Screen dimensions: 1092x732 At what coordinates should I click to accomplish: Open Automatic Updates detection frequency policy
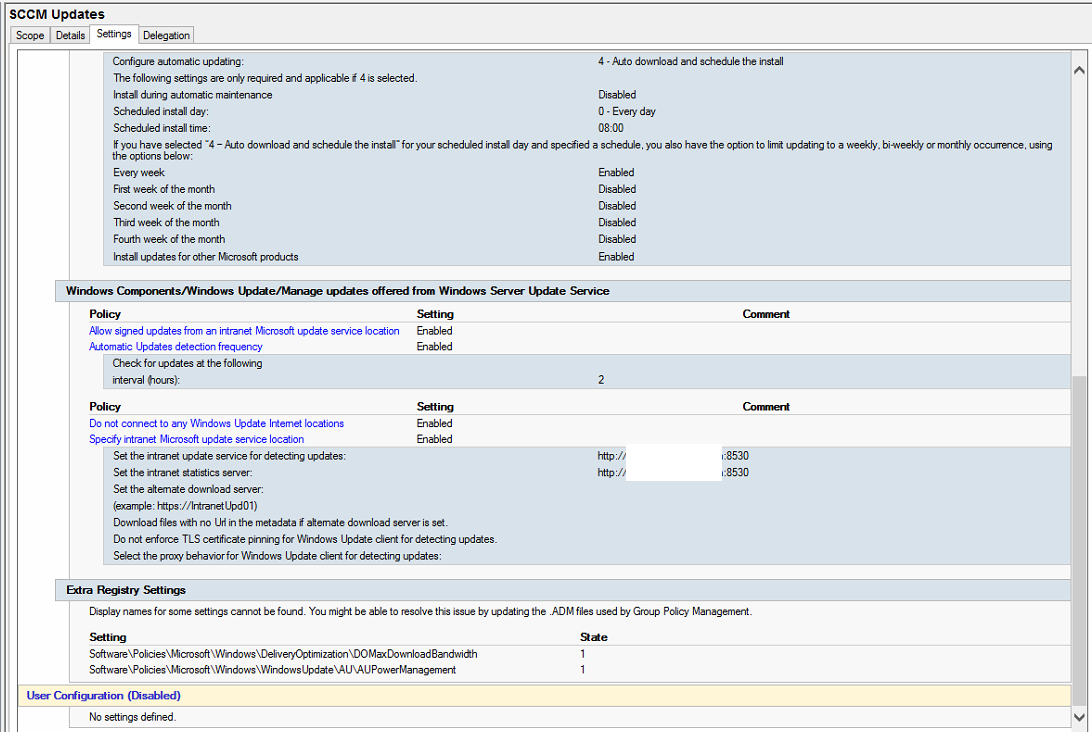coord(176,347)
